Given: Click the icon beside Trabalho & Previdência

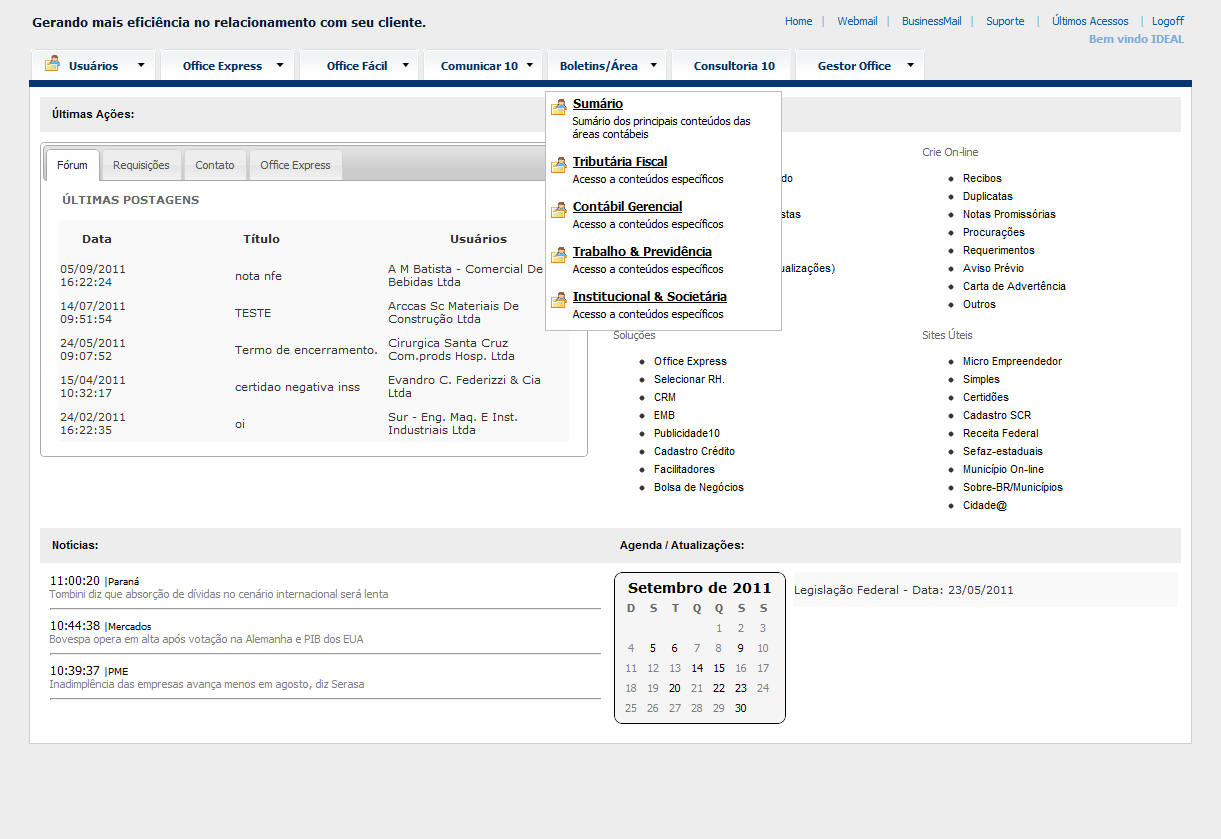Looking at the screenshot, I should pyautogui.click(x=559, y=255).
